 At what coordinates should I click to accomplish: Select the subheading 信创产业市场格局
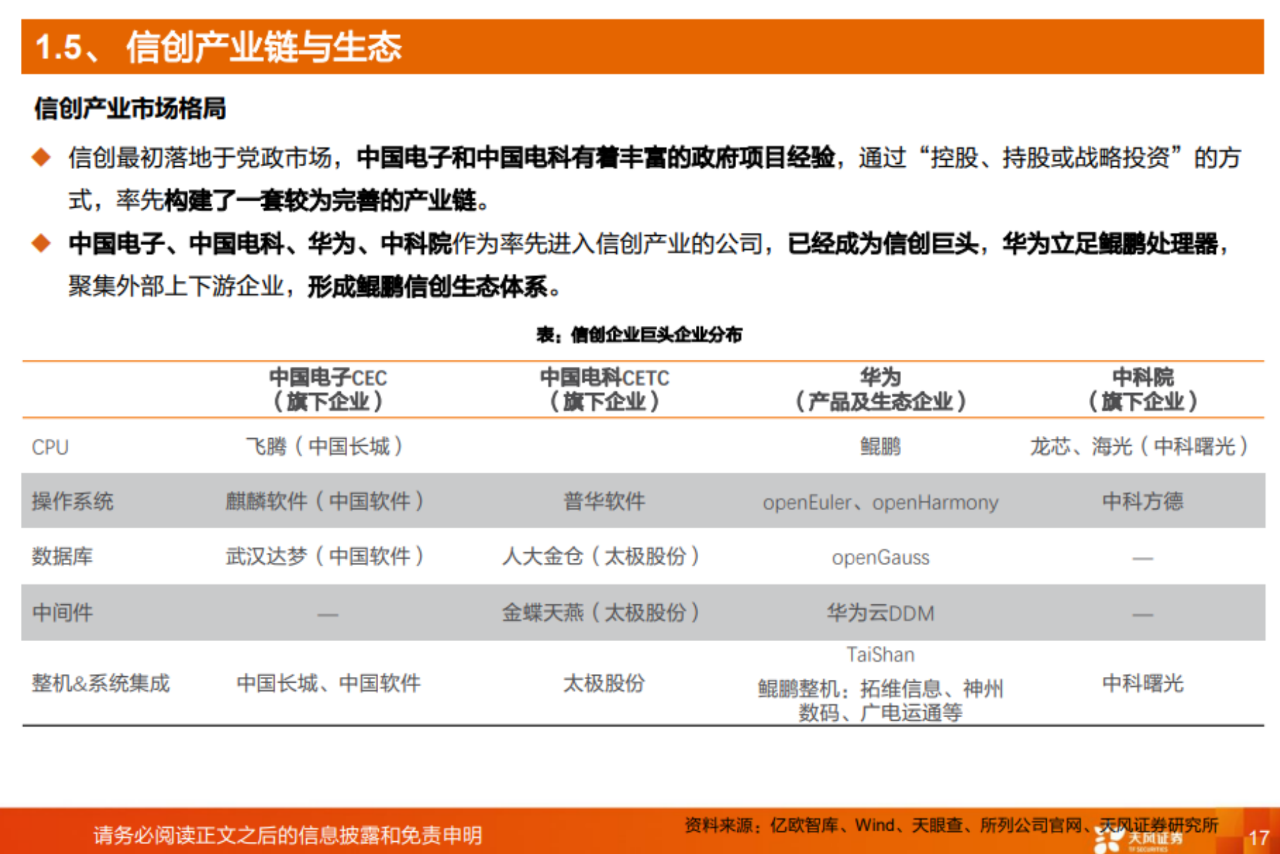click(x=130, y=108)
